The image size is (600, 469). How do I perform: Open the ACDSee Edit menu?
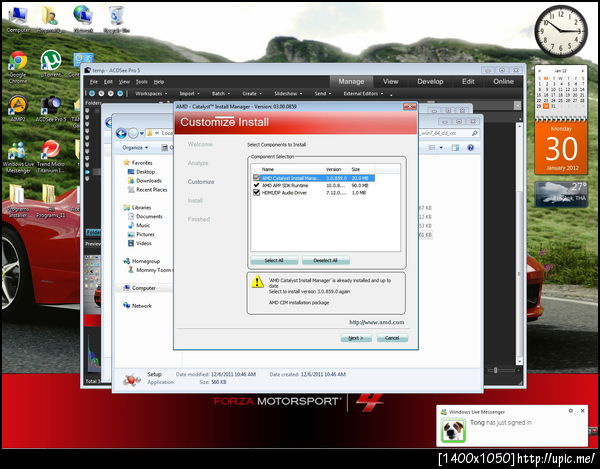pyautogui.click(x=108, y=82)
